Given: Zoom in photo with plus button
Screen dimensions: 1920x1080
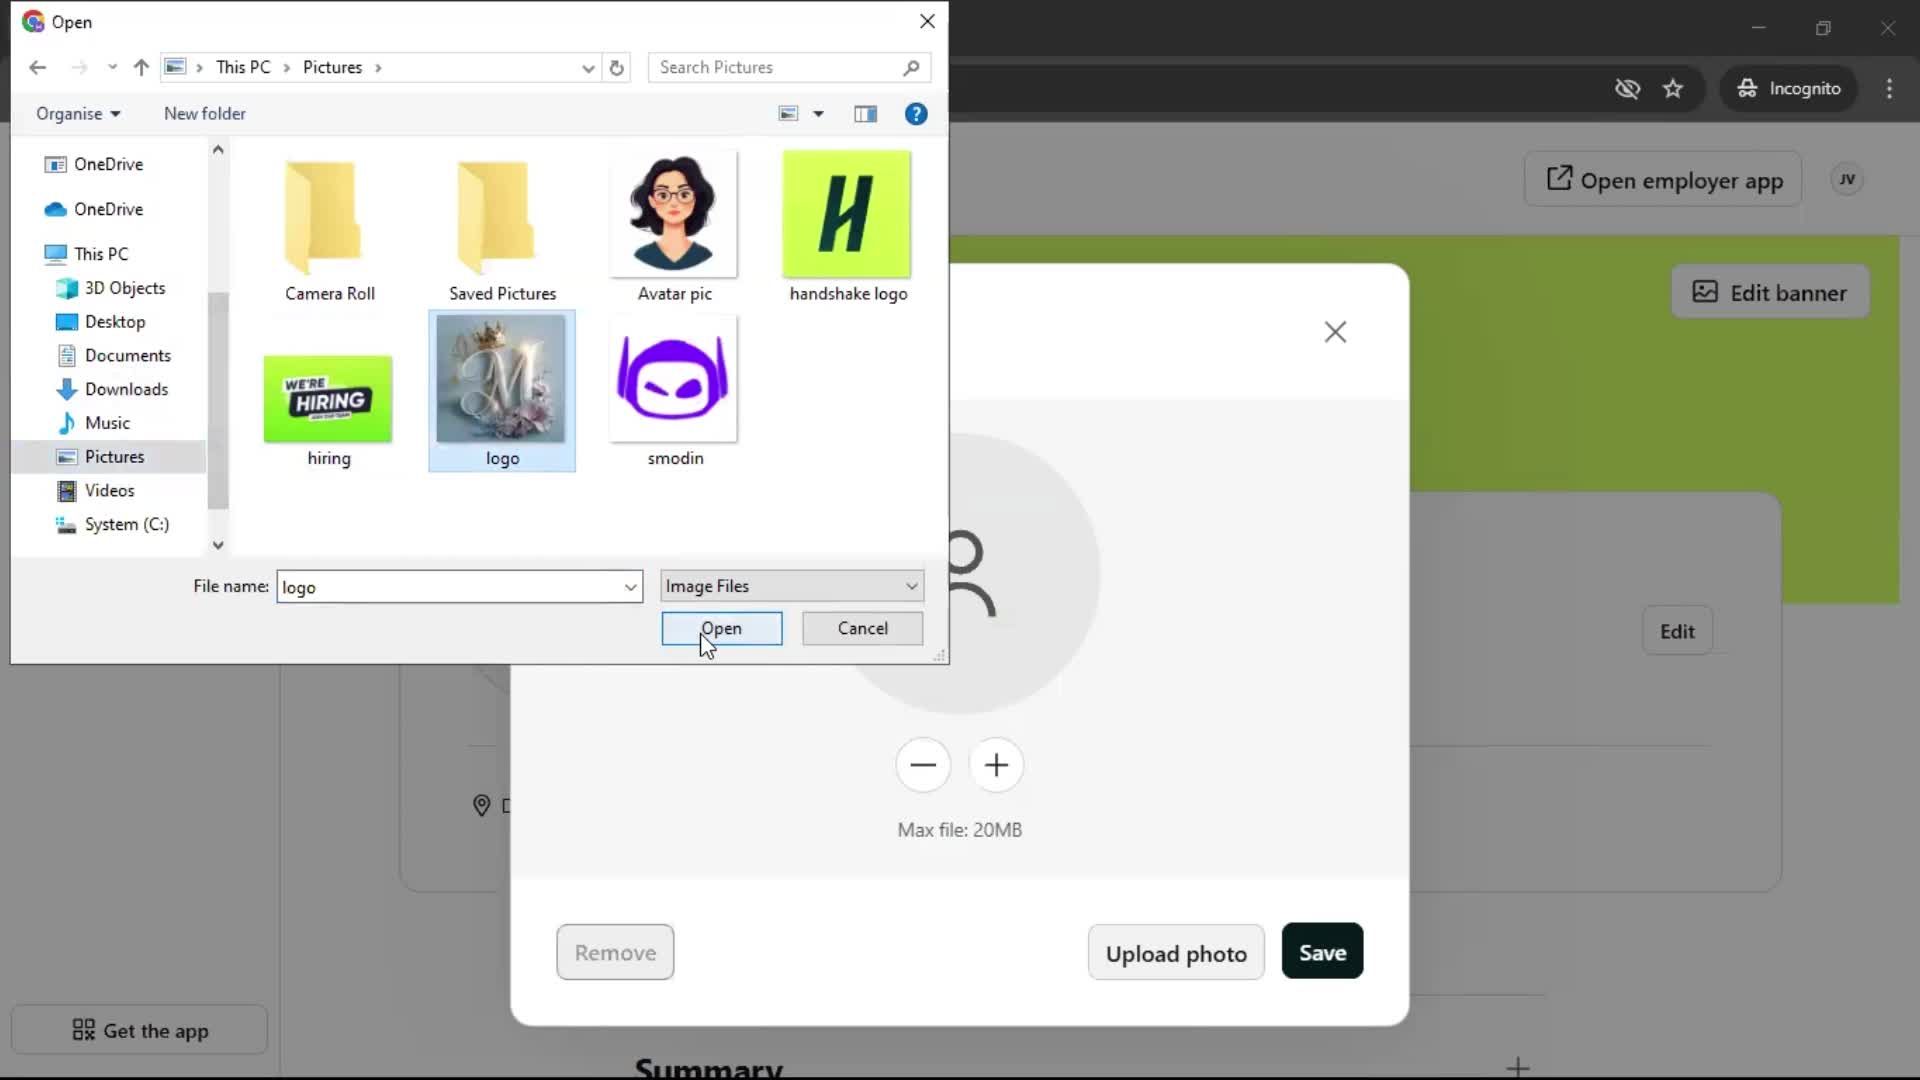Looking at the screenshot, I should point(996,765).
